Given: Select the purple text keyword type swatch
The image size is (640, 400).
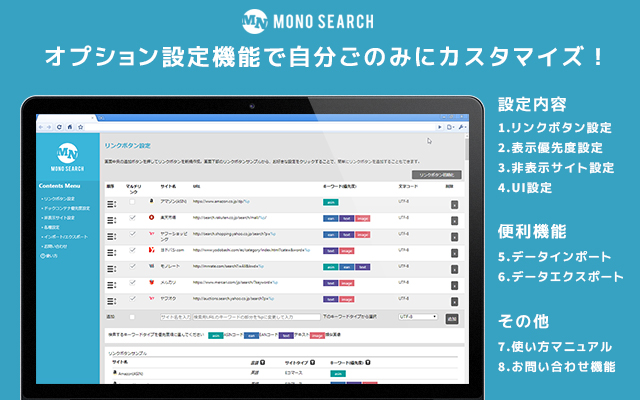Looking at the screenshot, I should point(286,336).
